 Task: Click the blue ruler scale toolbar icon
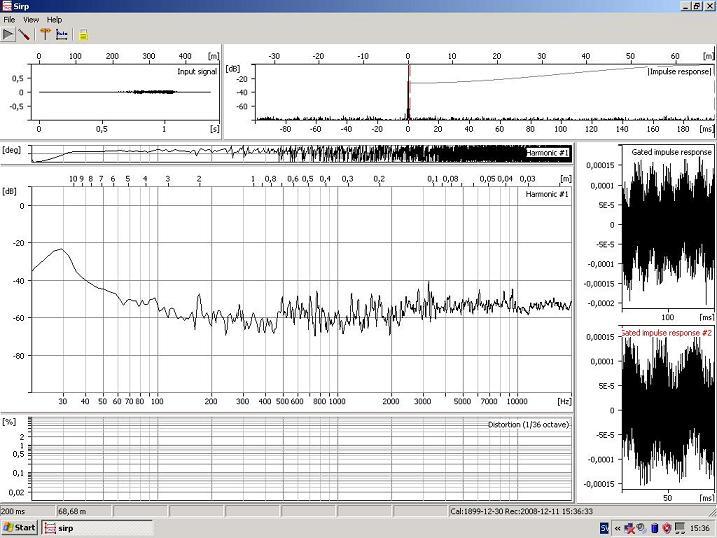[61, 34]
